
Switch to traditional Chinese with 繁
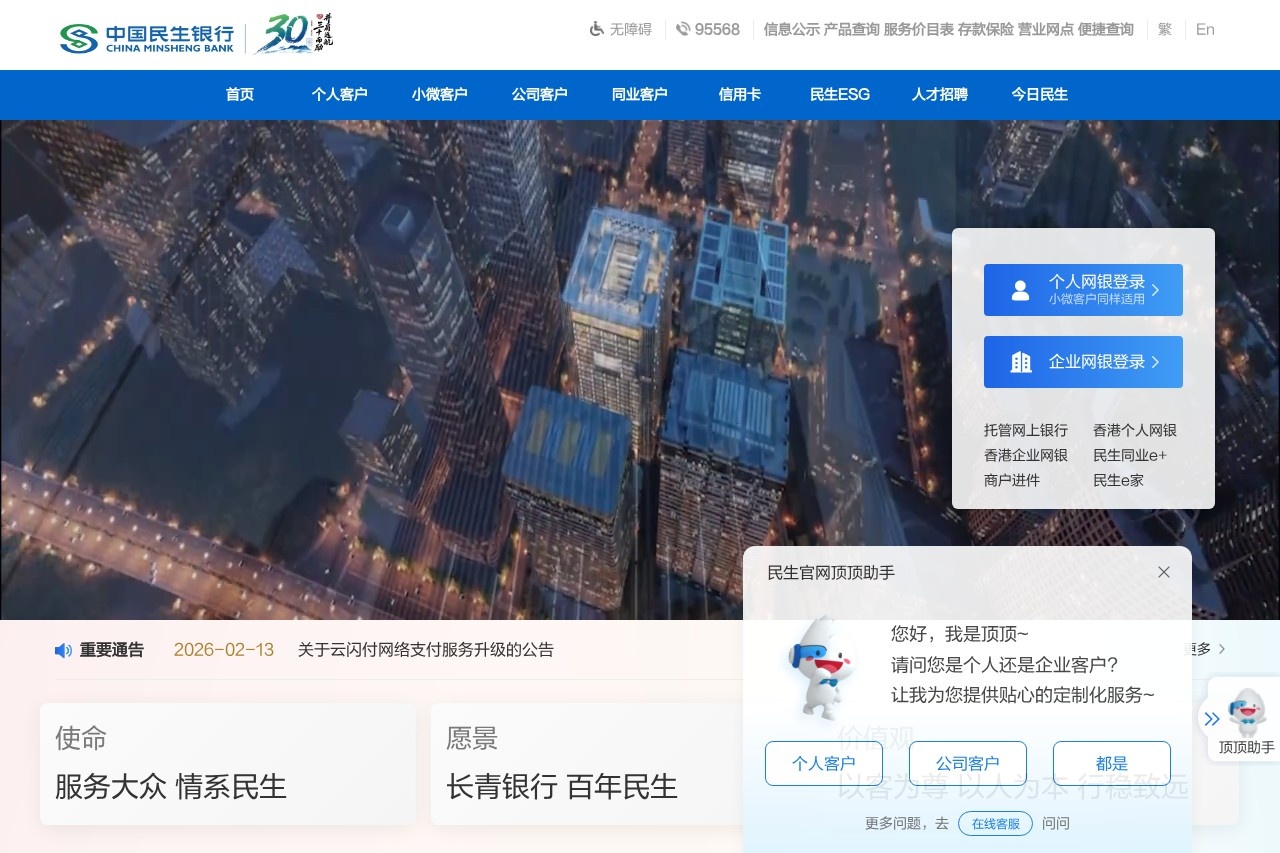point(1165,29)
